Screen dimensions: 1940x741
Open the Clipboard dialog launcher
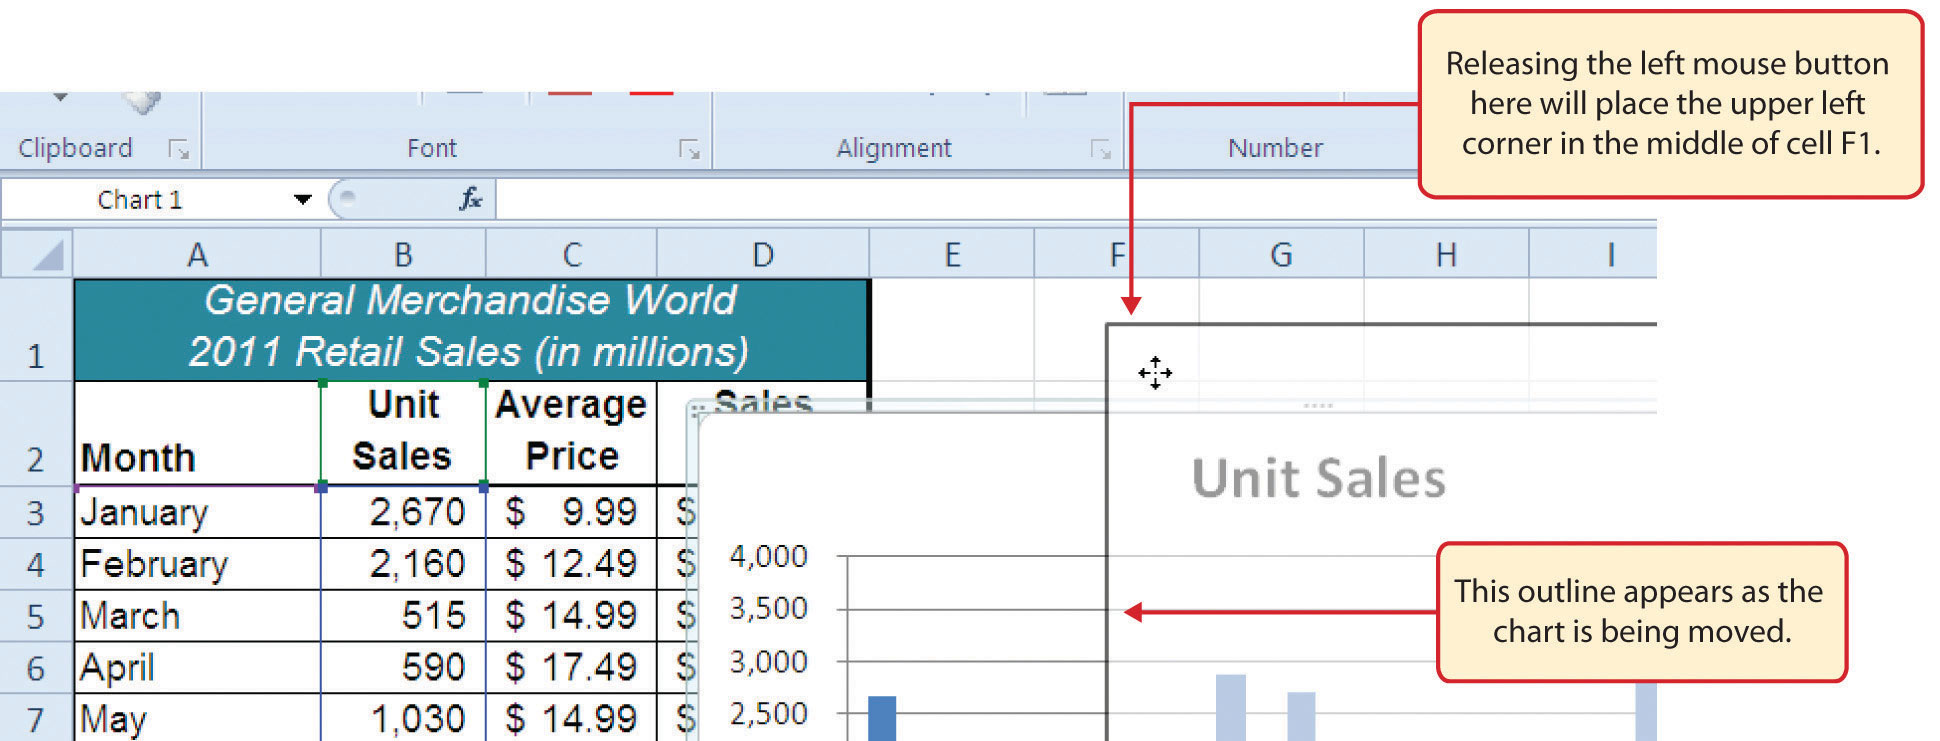179,150
